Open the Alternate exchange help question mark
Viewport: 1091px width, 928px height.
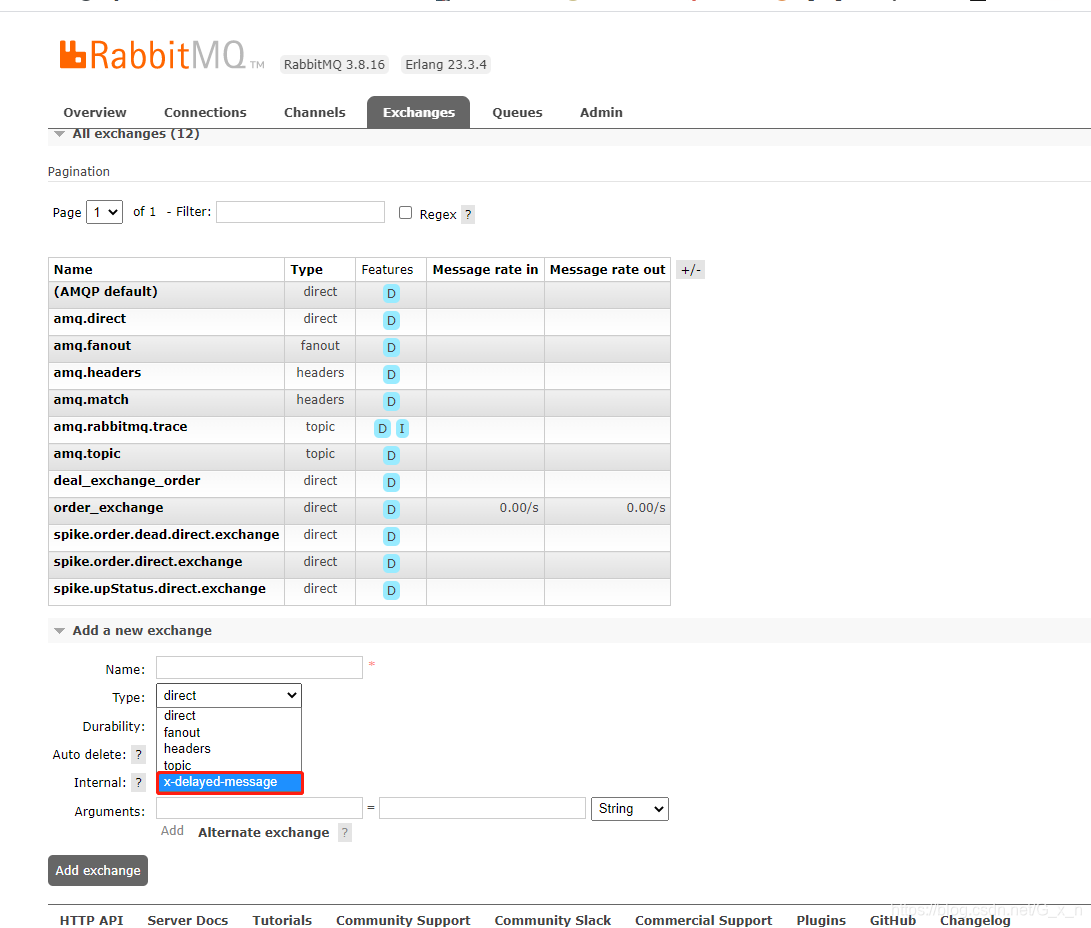[344, 833]
